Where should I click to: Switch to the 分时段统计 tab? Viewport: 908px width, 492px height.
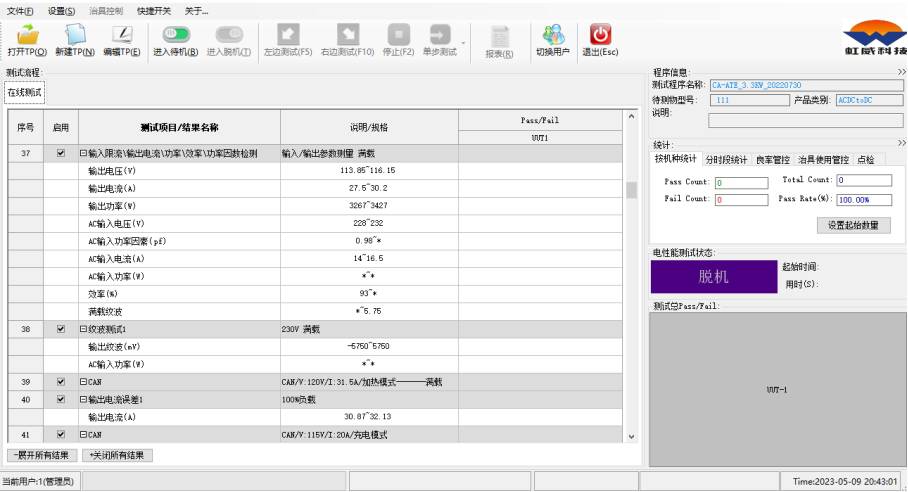(726, 159)
